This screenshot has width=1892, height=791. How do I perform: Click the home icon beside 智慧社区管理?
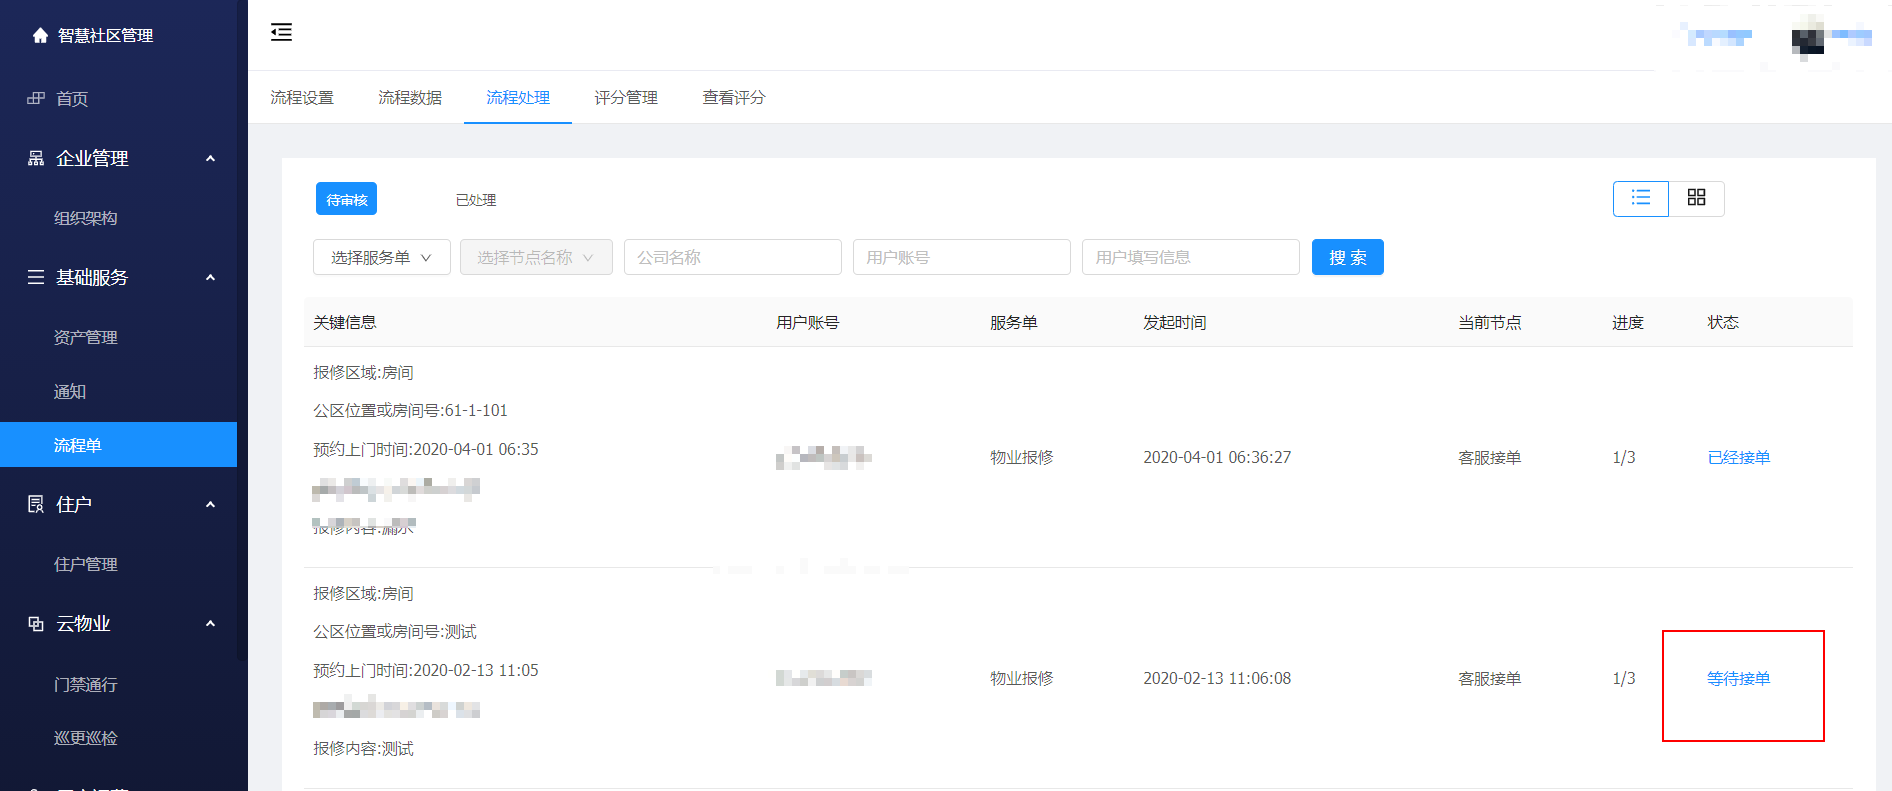tap(40, 36)
